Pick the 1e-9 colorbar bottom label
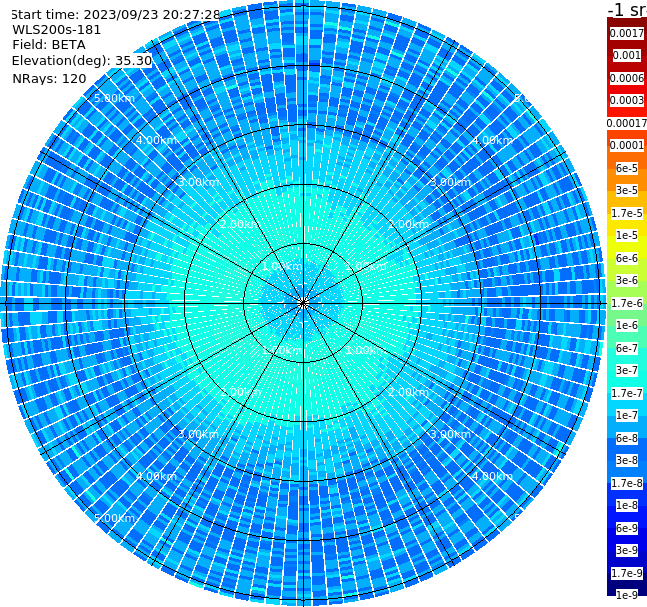Viewport: 647px width, 607px height. coord(627,595)
